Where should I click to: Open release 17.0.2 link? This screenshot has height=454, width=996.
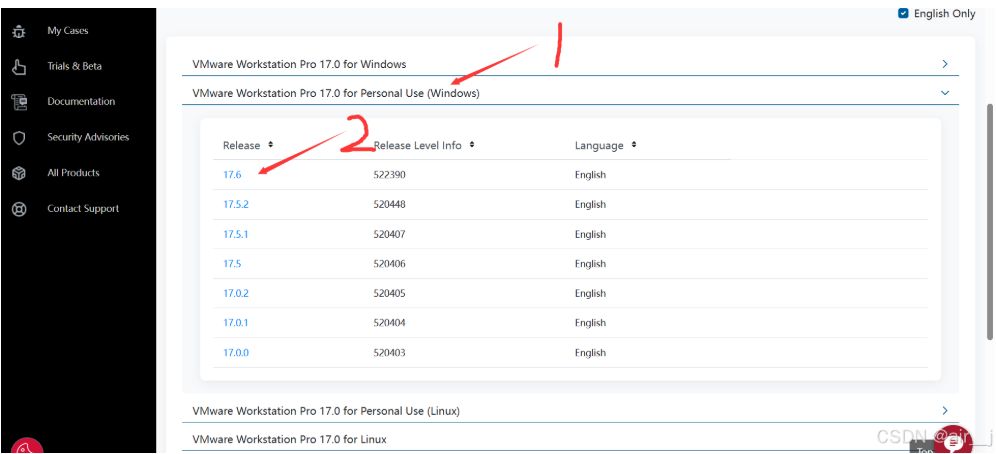236,293
